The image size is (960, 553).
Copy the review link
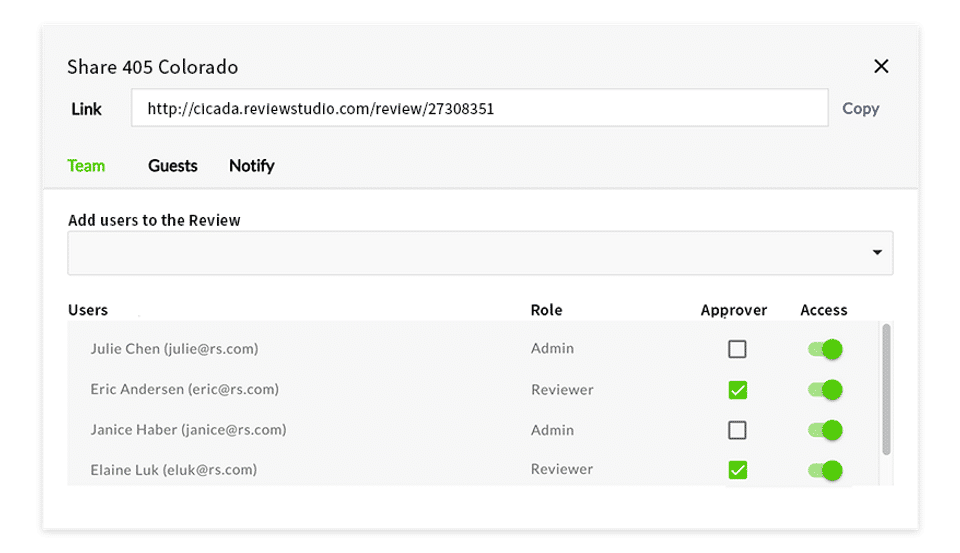coord(860,109)
